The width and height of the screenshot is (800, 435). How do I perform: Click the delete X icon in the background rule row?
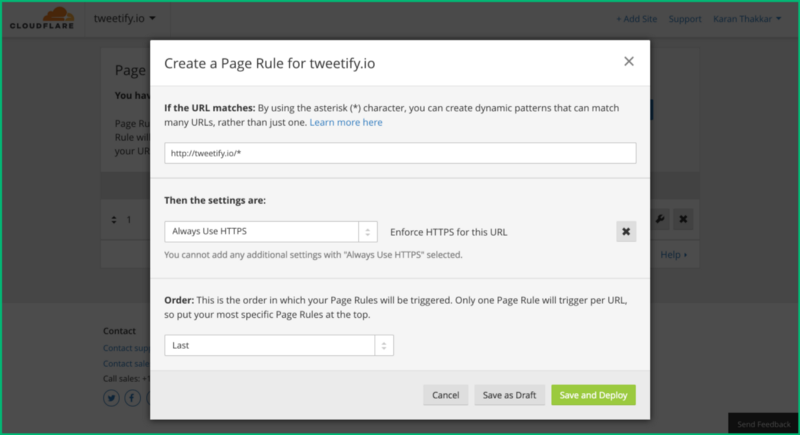click(683, 219)
